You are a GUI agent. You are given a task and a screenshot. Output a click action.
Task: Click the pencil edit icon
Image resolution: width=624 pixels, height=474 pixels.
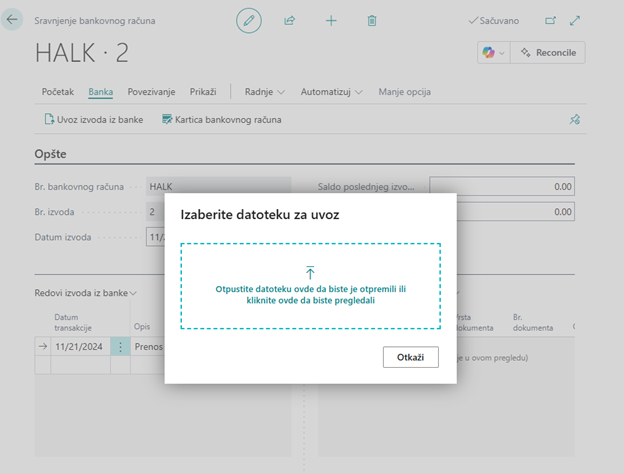249,20
